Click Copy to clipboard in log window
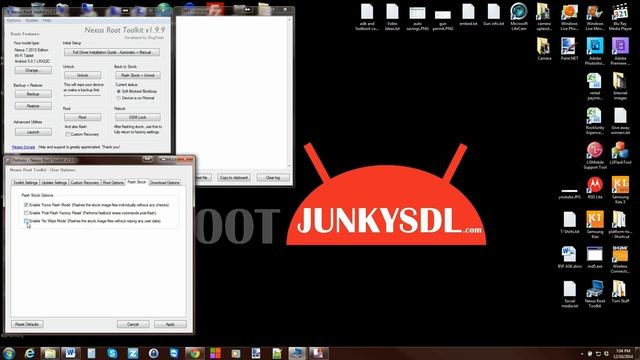 pos(234,178)
